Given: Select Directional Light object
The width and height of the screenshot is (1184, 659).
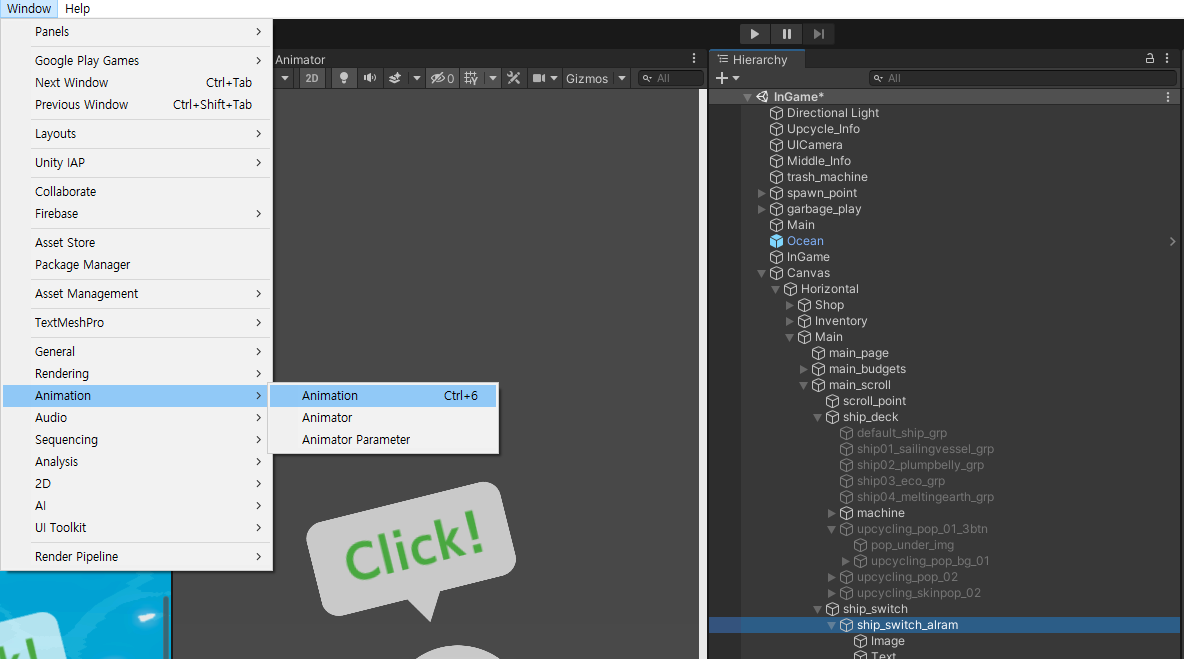Looking at the screenshot, I should pos(832,112).
